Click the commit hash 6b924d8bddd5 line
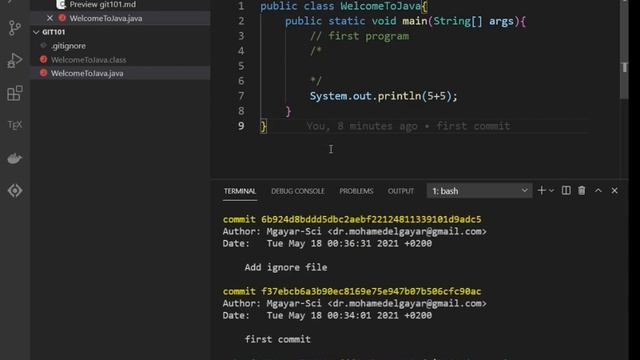This screenshot has width=640, height=360. click(352, 220)
